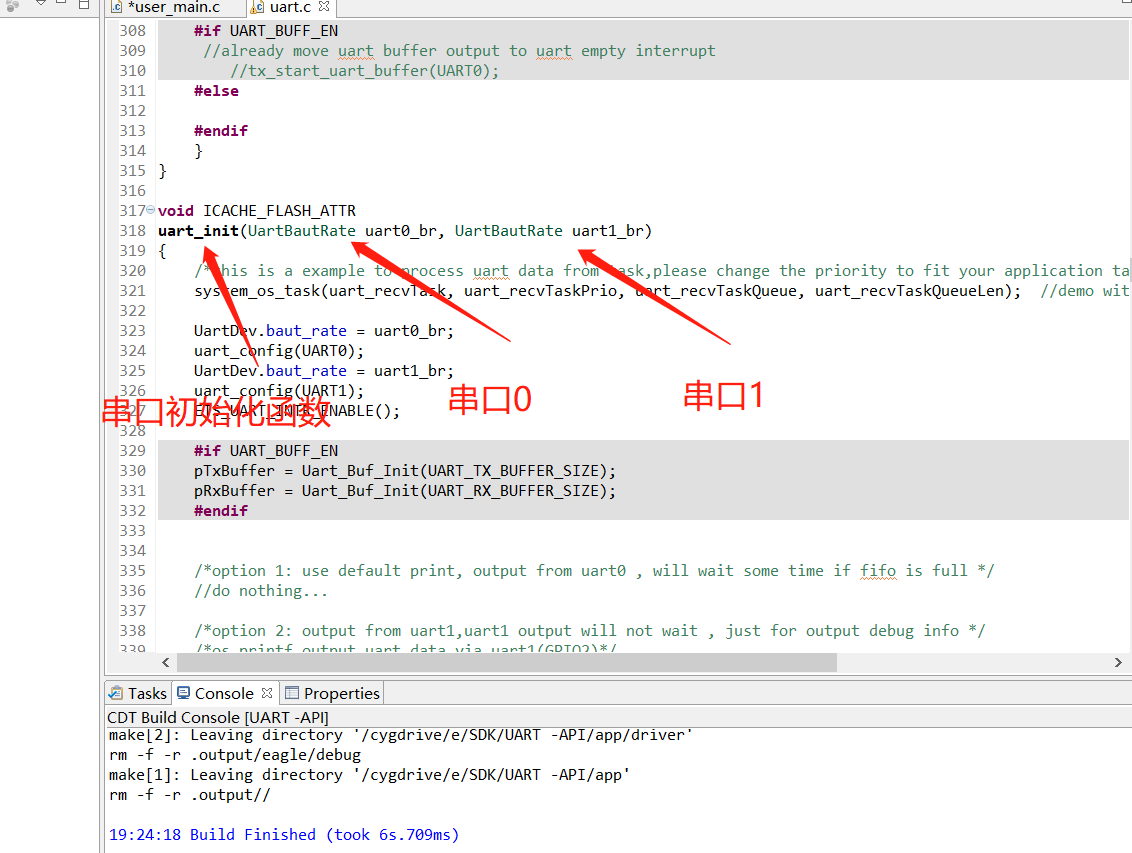Click the editor horizontal scrollbar left arrow
This screenshot has width=1132, height=853.
click(x=166, y=662)
